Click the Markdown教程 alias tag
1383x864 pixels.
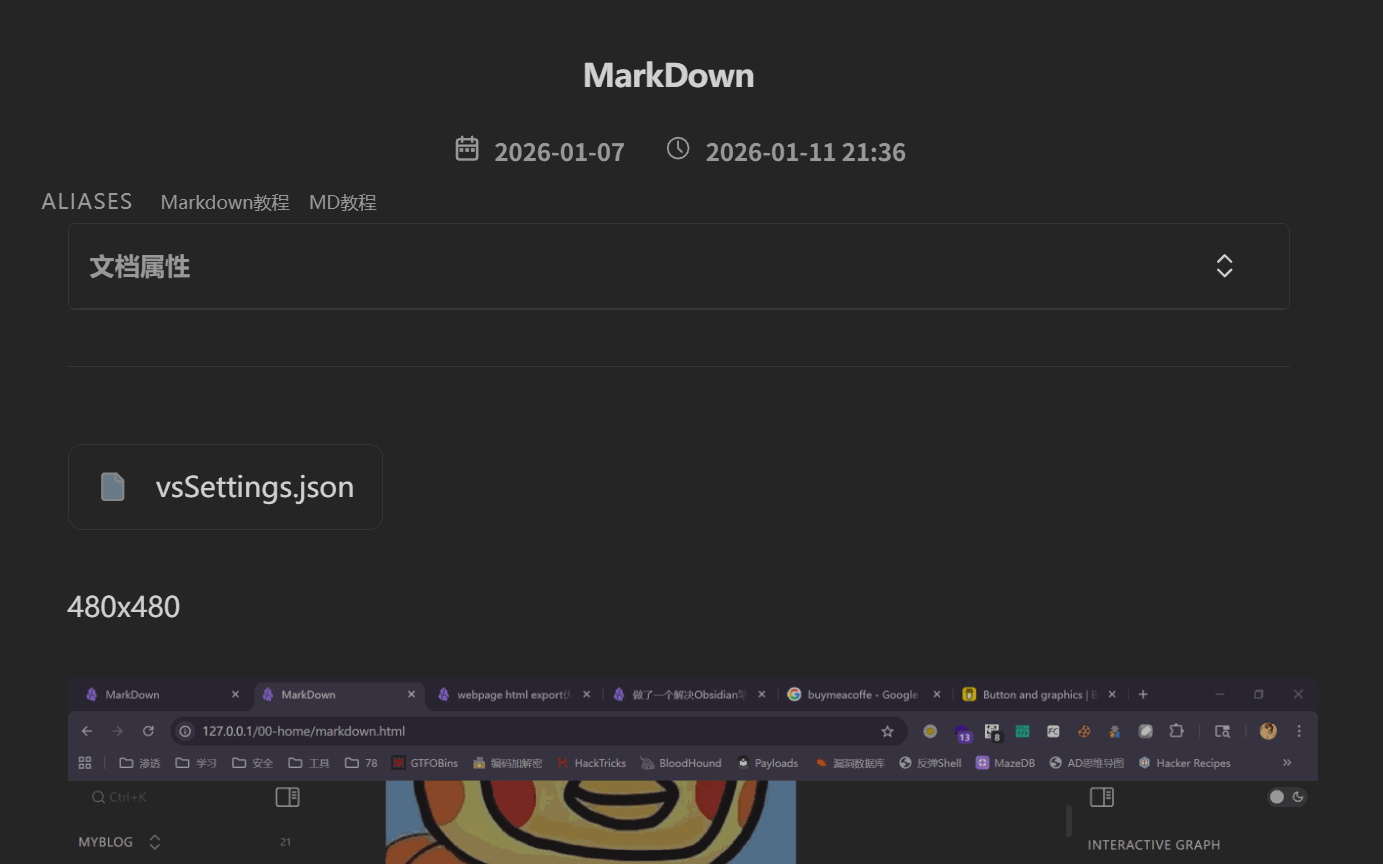pyautogui.click(x=225, y=202)
